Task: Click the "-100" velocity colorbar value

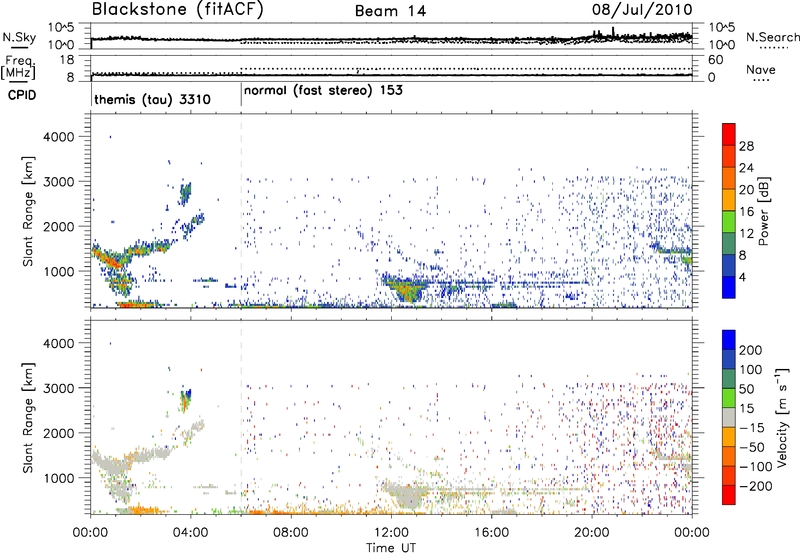Action: tap(756, 467)
